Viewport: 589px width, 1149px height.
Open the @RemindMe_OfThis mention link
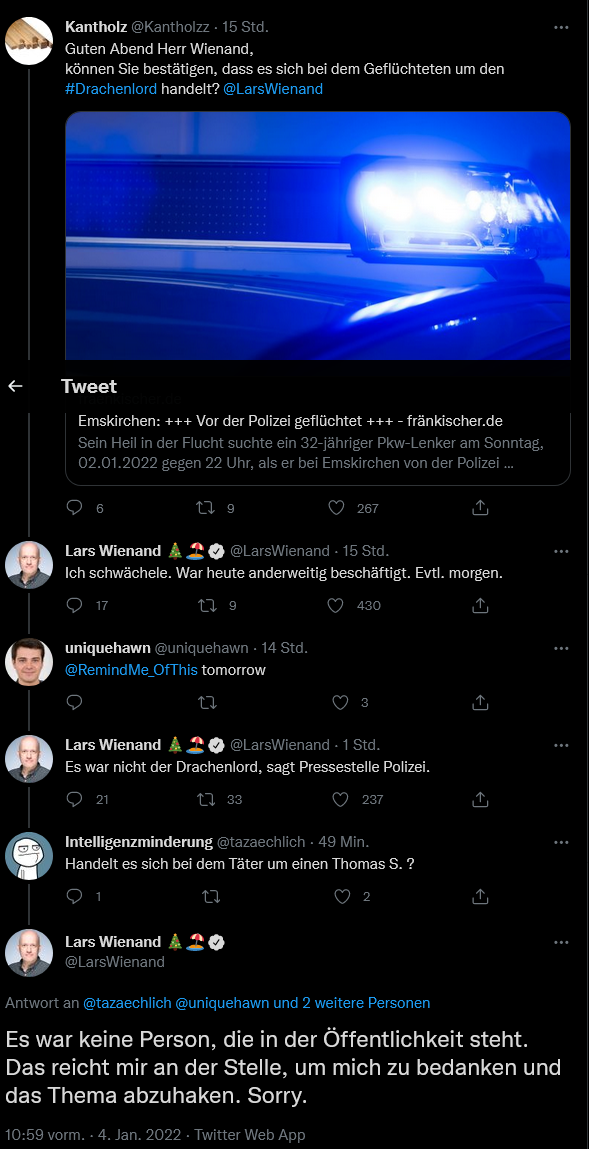pyautogui.click(x=132, y=670)
